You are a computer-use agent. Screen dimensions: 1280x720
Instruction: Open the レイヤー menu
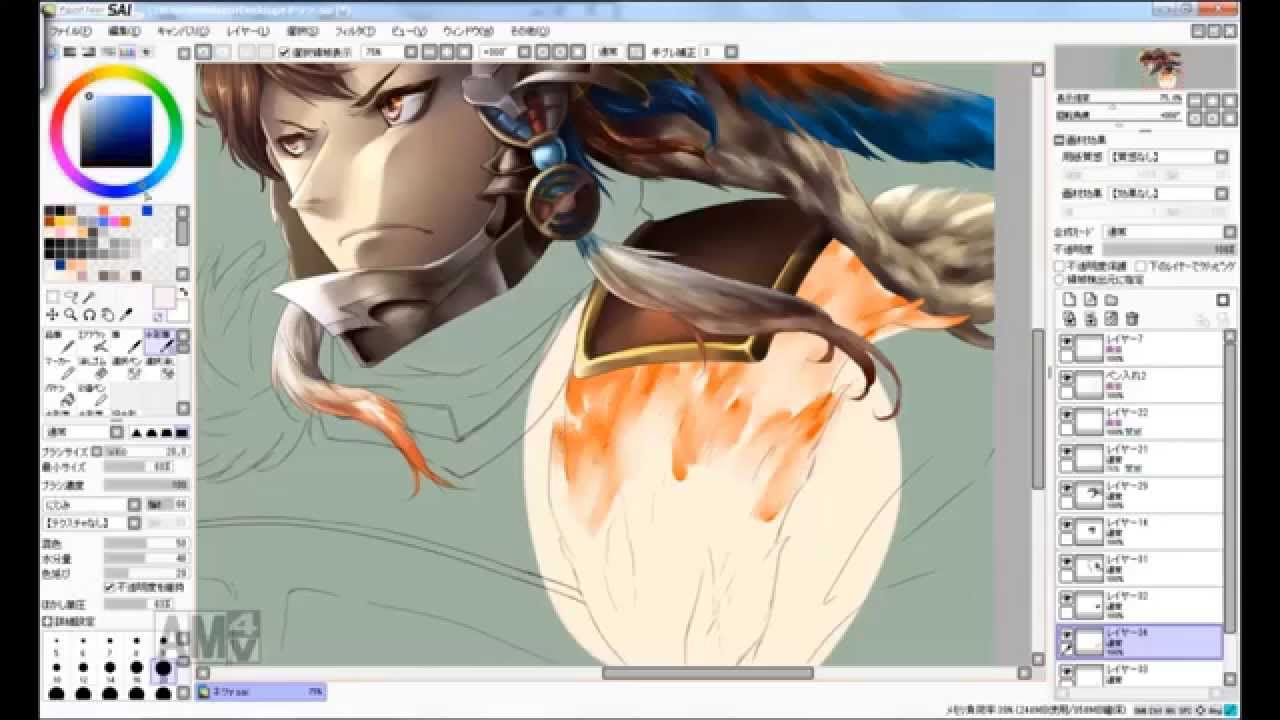247,32
